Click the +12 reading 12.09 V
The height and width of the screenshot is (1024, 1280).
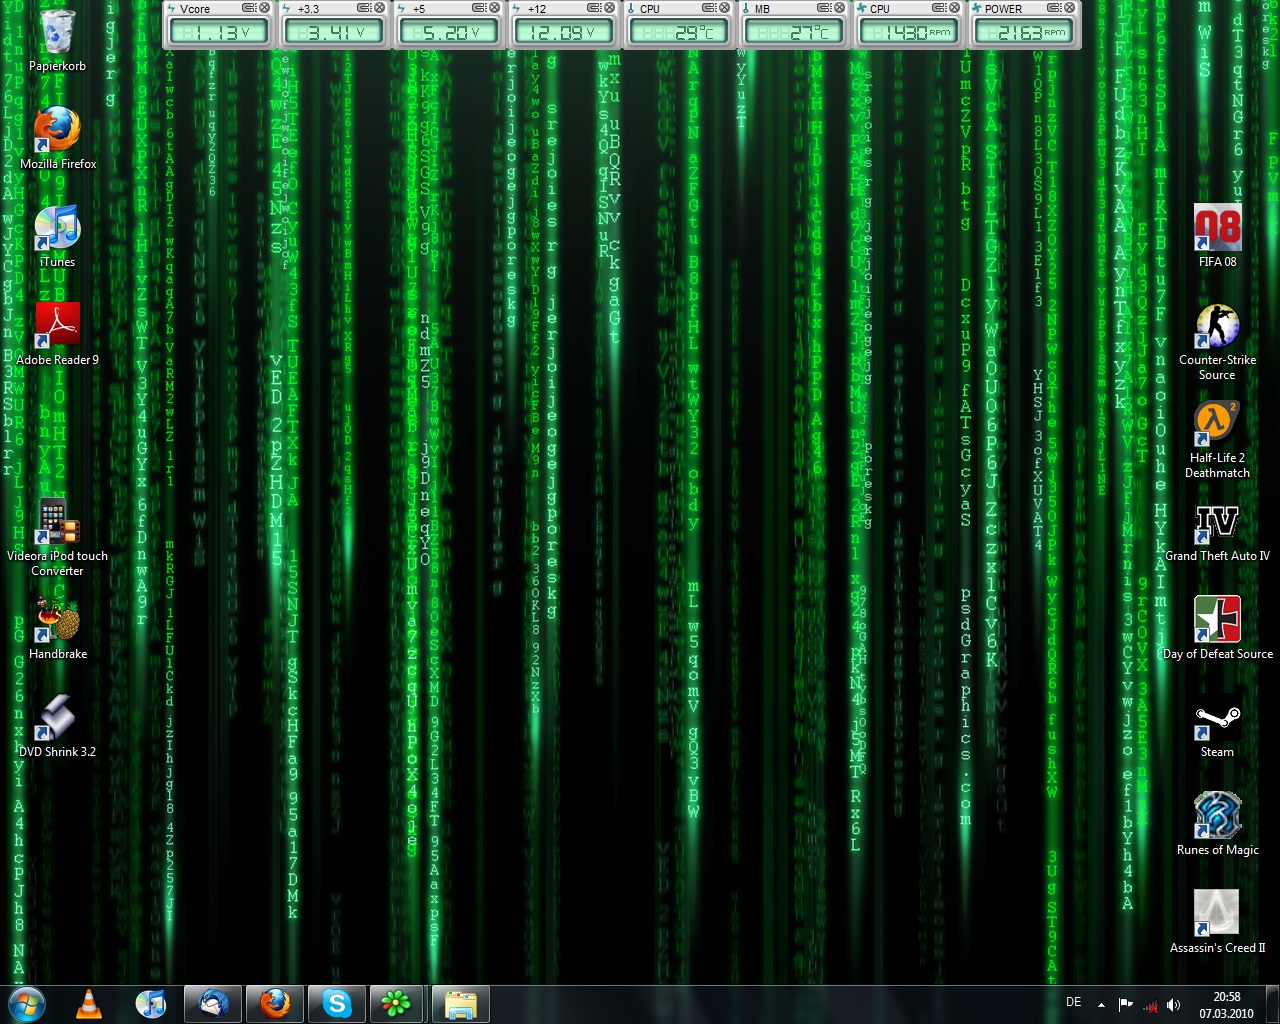point(564,32)
